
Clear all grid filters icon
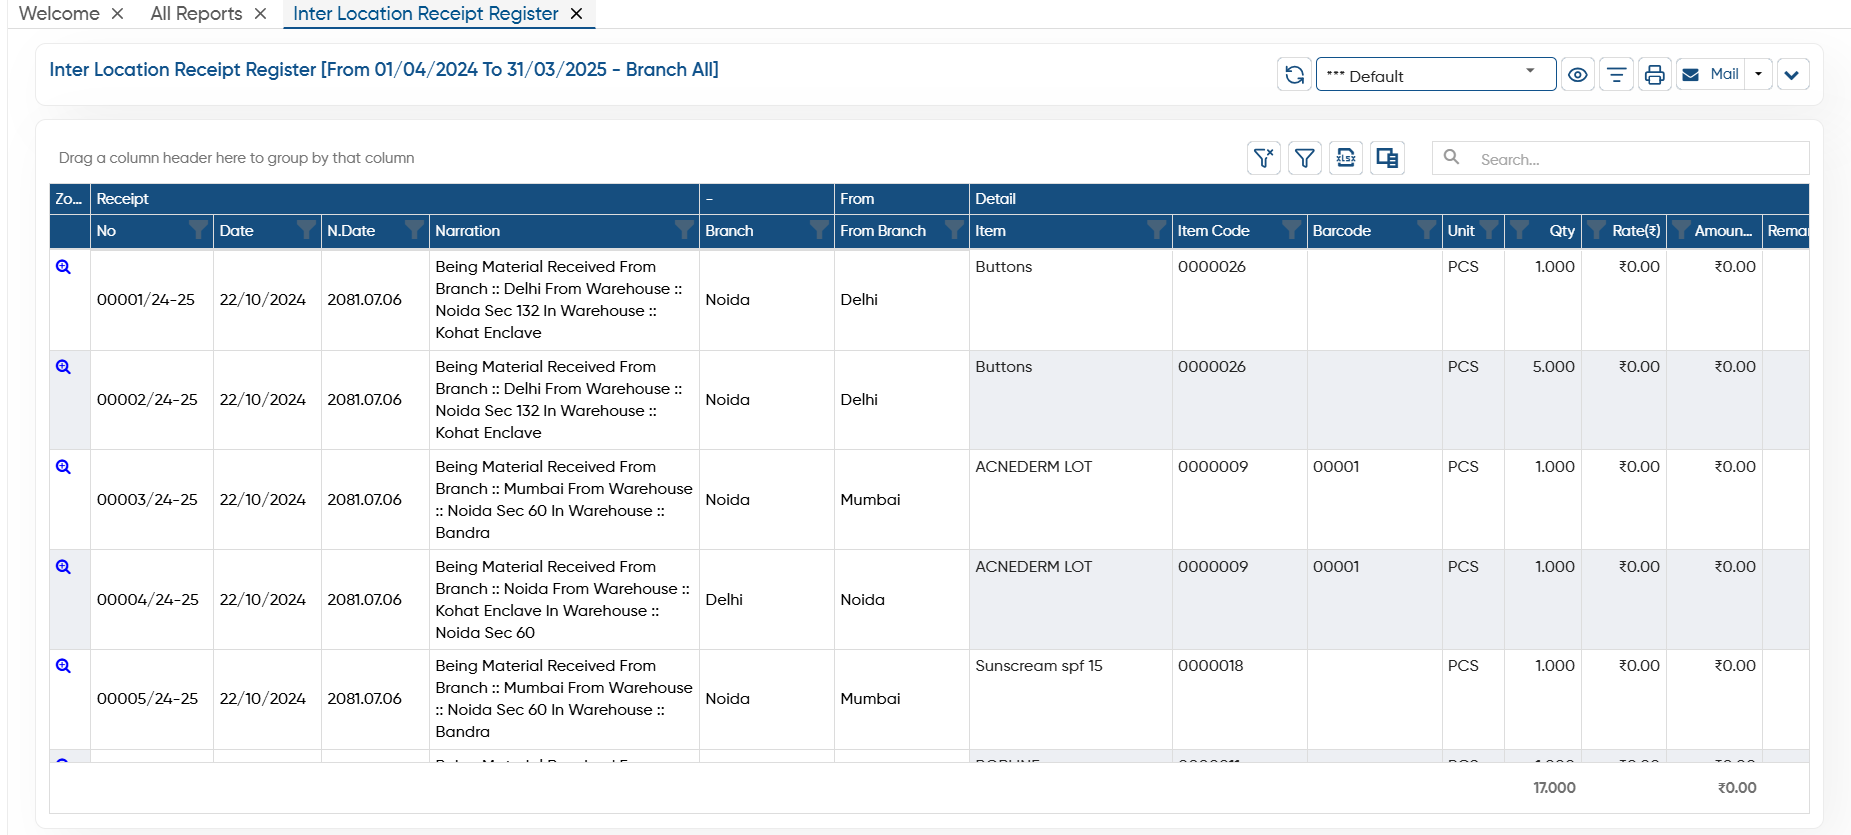tap(1264, 158)
